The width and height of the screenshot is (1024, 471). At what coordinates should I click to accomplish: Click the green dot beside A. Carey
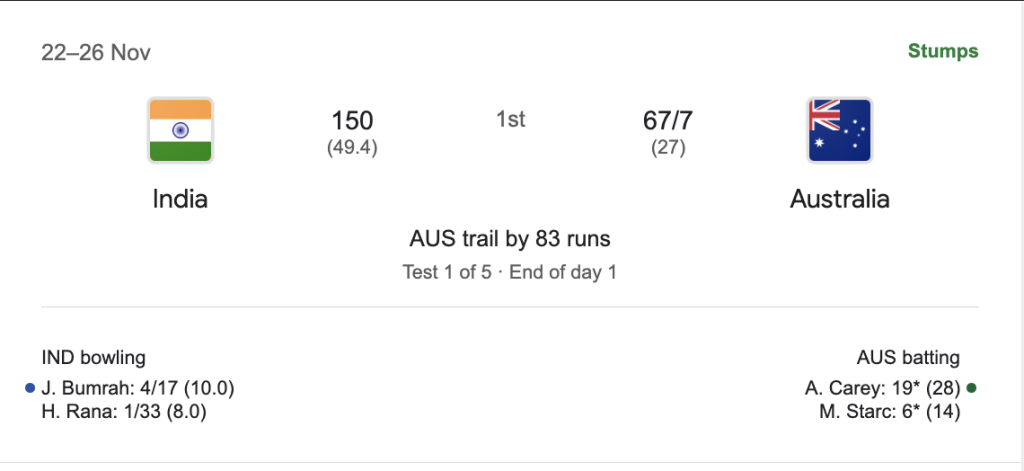click(972, 388)
